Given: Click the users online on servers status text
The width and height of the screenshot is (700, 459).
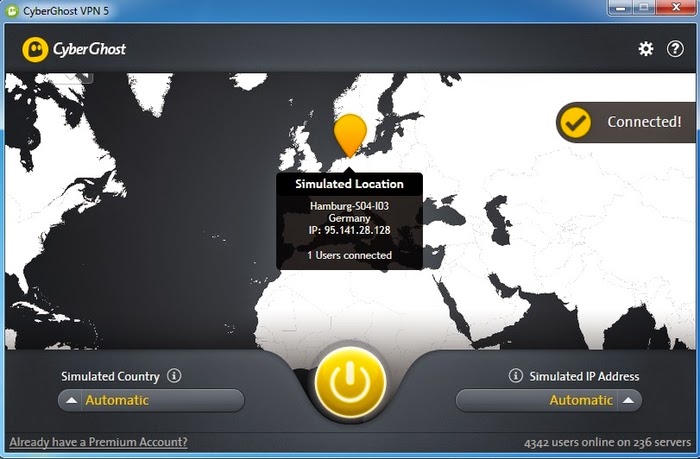Looking at the screenshot, I should (x=607, y=442).
